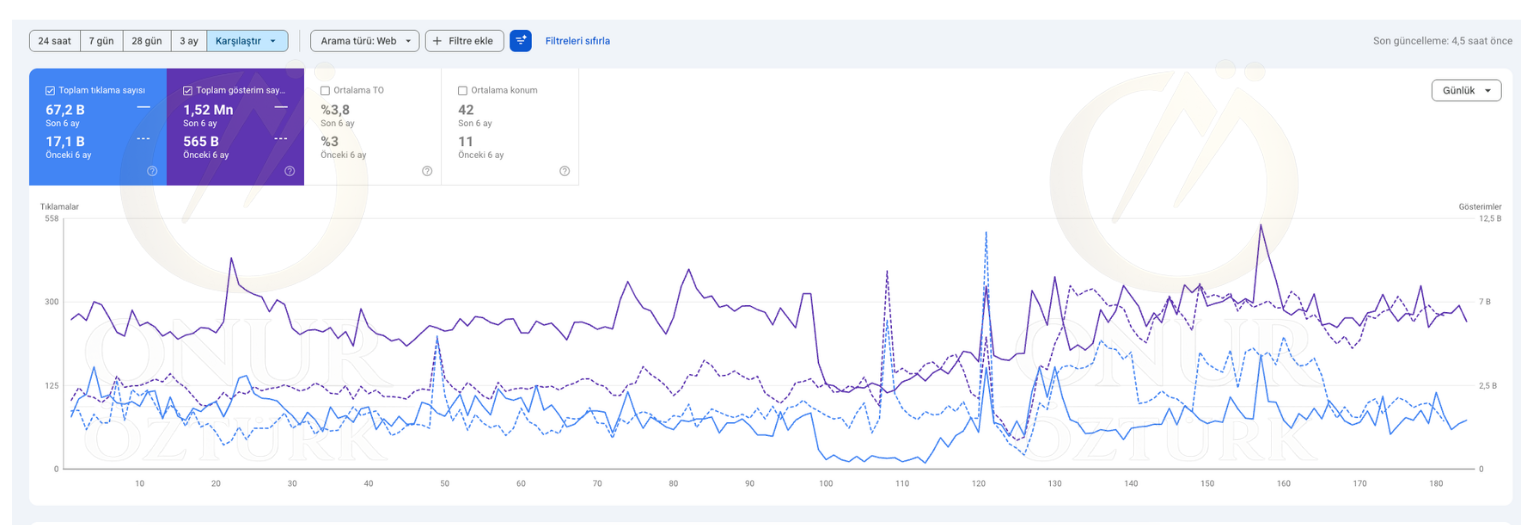Expand the Arama türü: Web dropdown
The image size is (1521, 525).
tap(364, 41)
